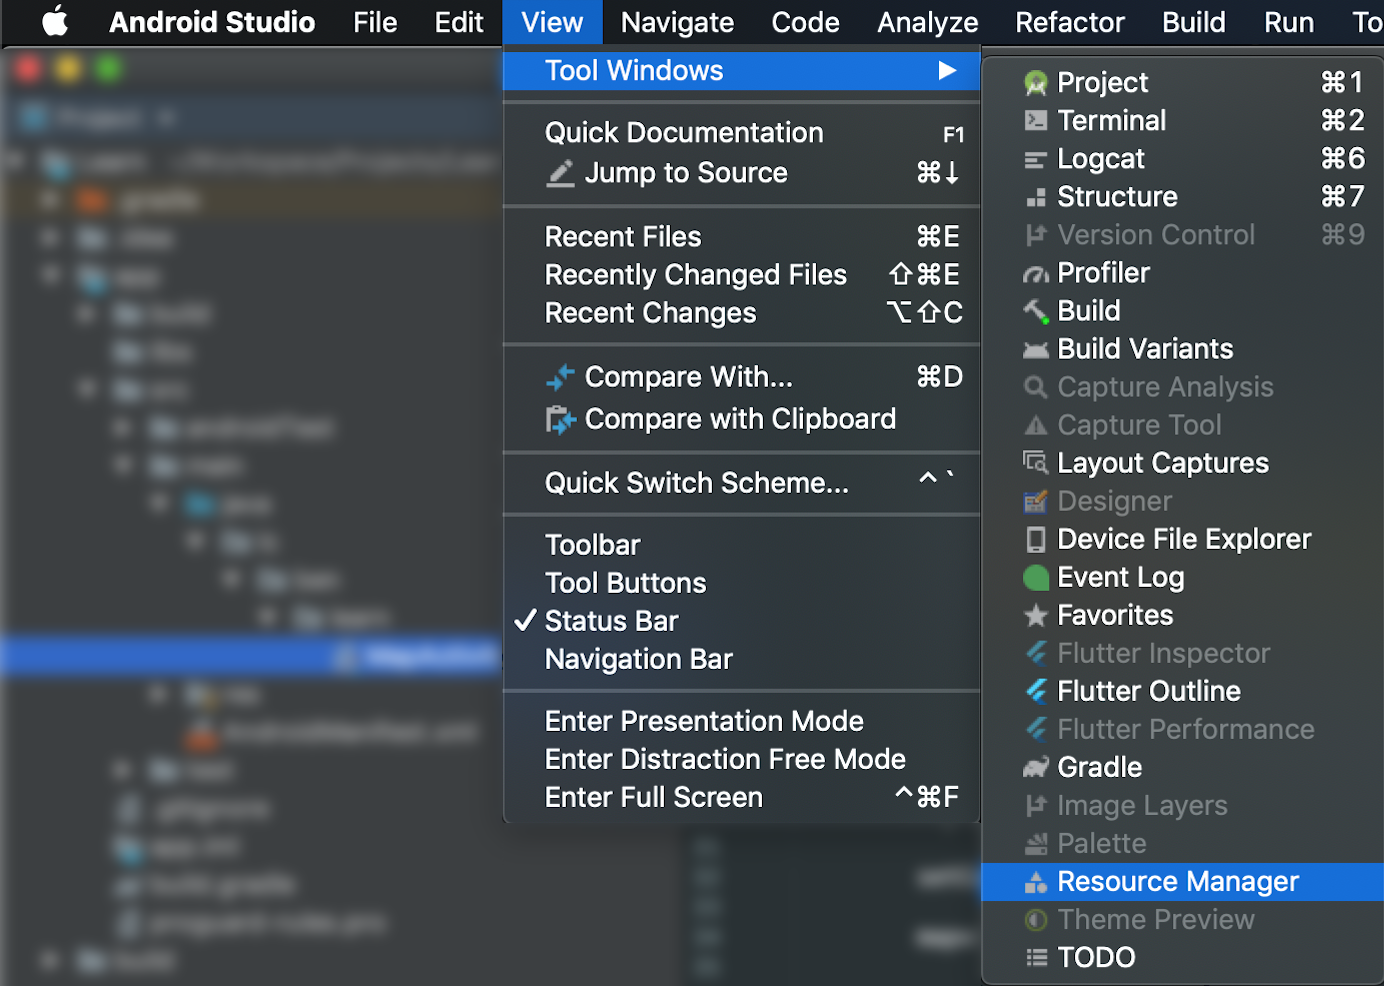Click the Jump to Source pencil icon
The width and height of the screenshot is (1384, 986).
click(x=560, y=173)
